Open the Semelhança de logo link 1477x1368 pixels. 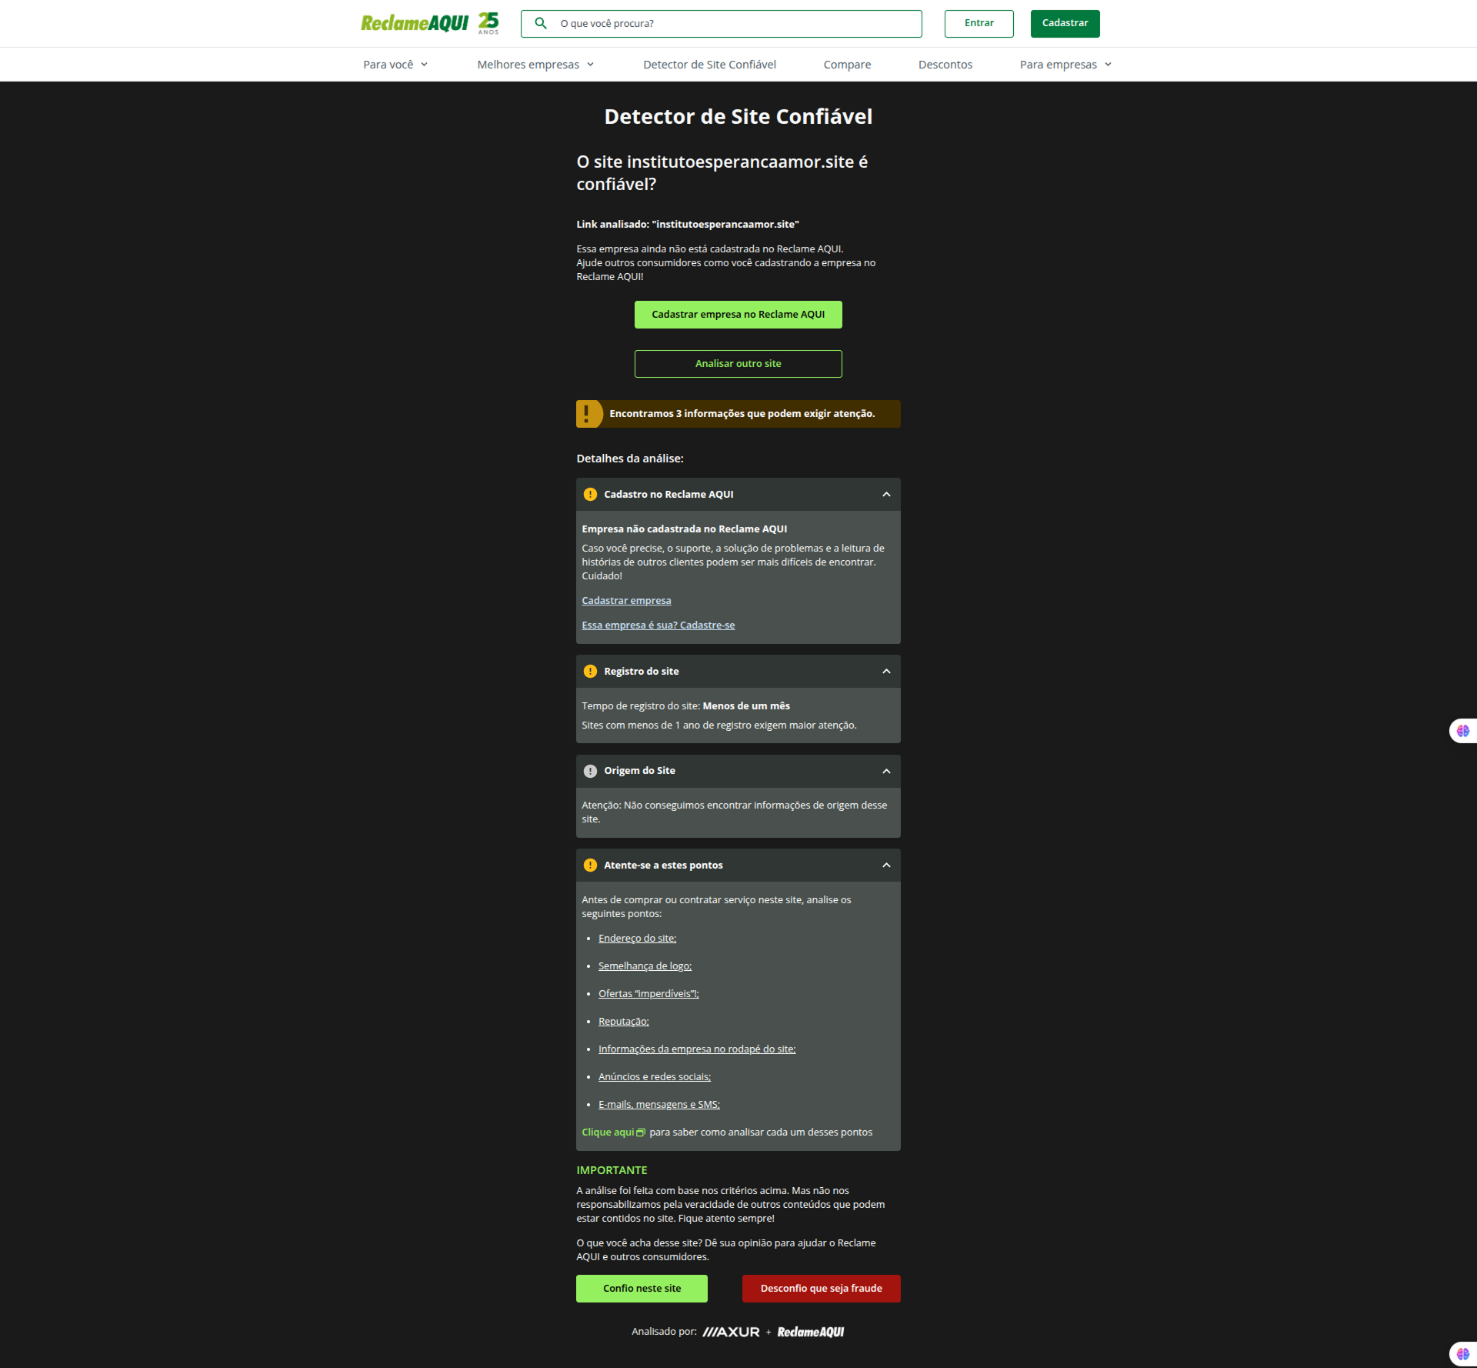645,966
